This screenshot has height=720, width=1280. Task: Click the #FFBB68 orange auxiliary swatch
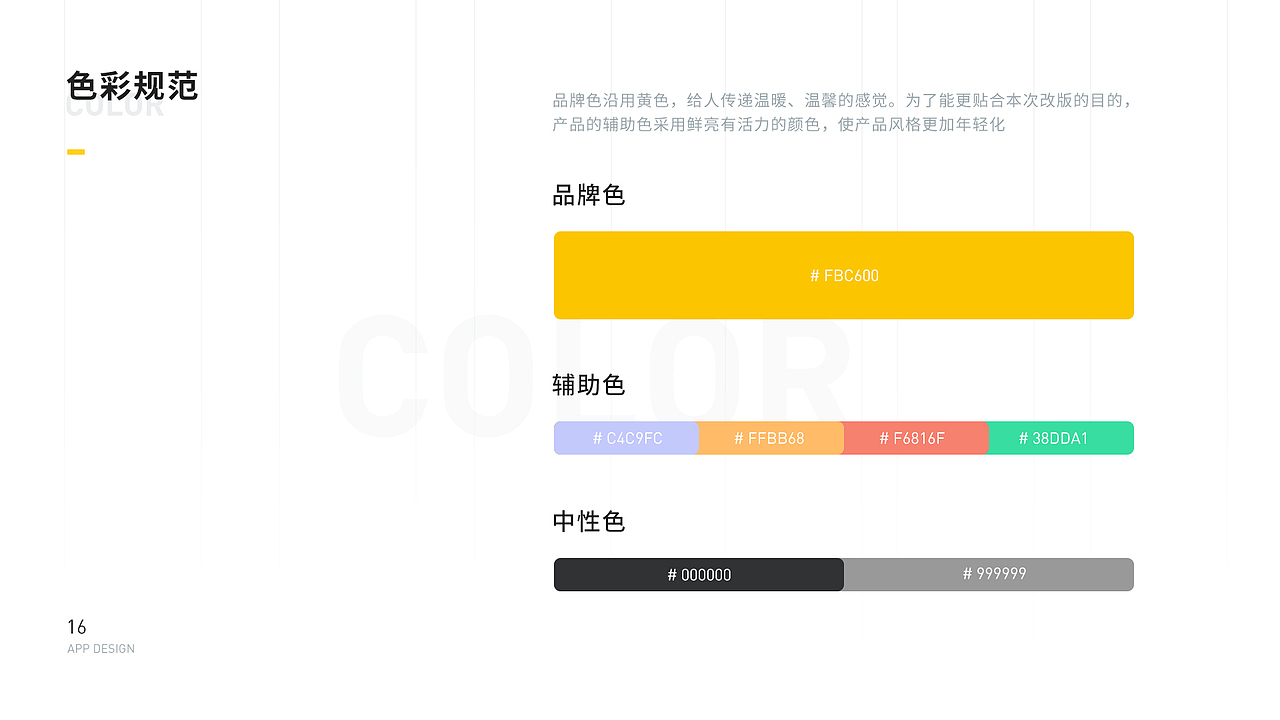tap(771, 438)
